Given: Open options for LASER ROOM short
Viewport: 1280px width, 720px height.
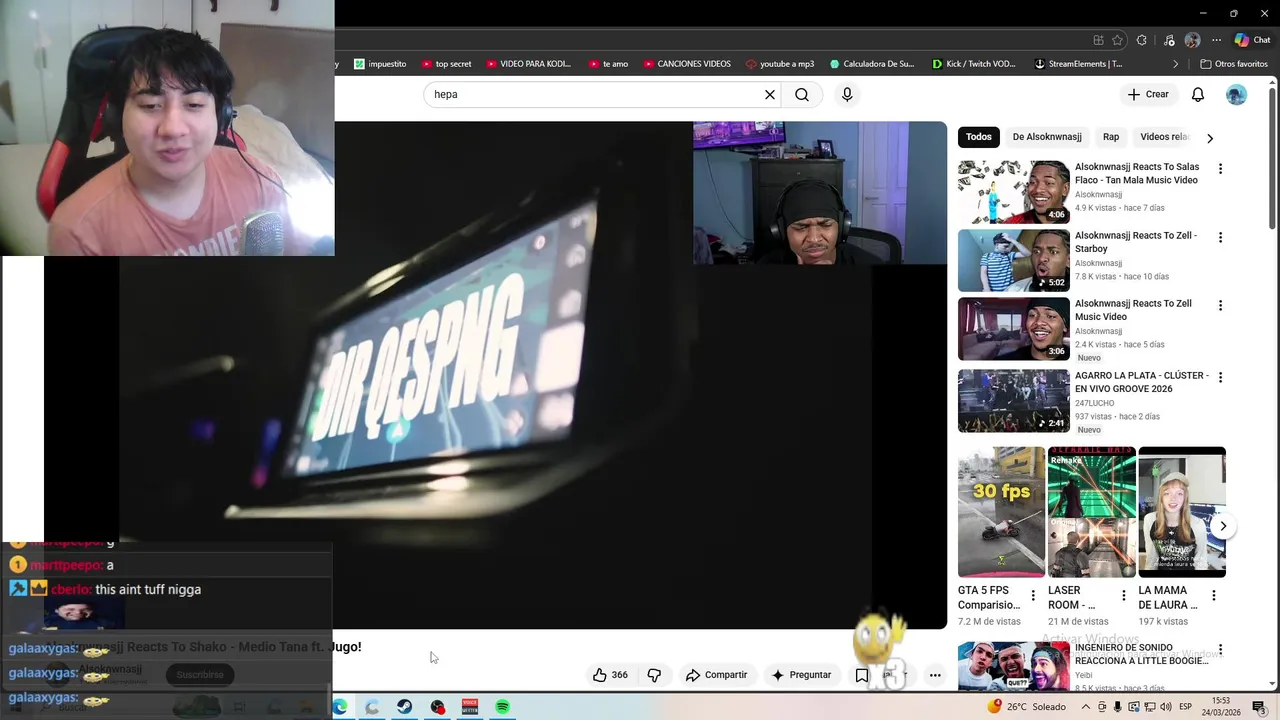Looking at the screenshot, I should [1123, 595].
